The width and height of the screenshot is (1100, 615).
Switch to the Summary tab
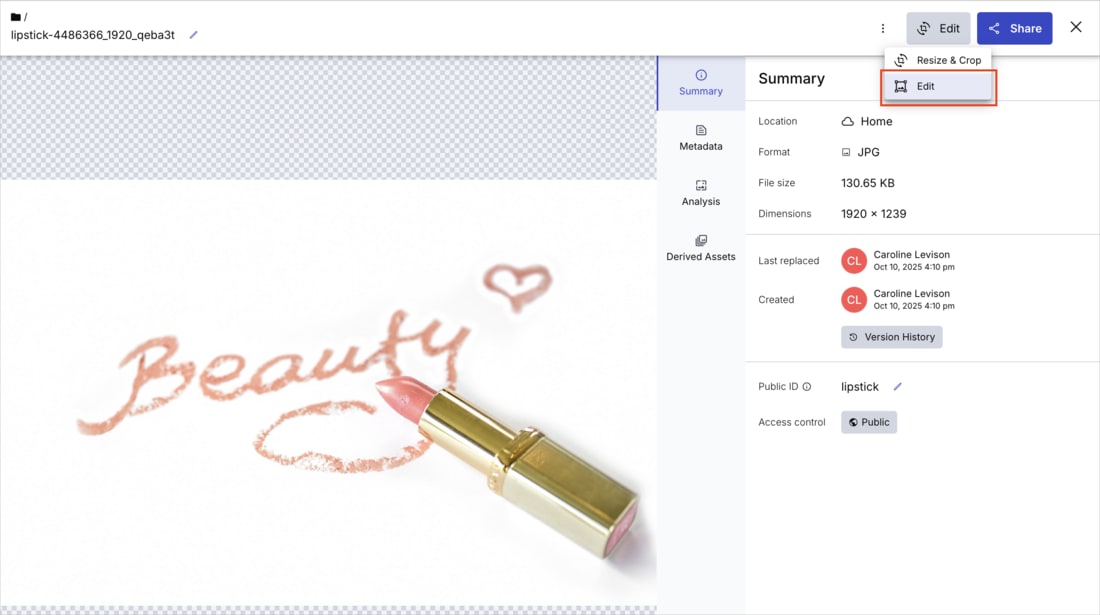coord(700,82)
